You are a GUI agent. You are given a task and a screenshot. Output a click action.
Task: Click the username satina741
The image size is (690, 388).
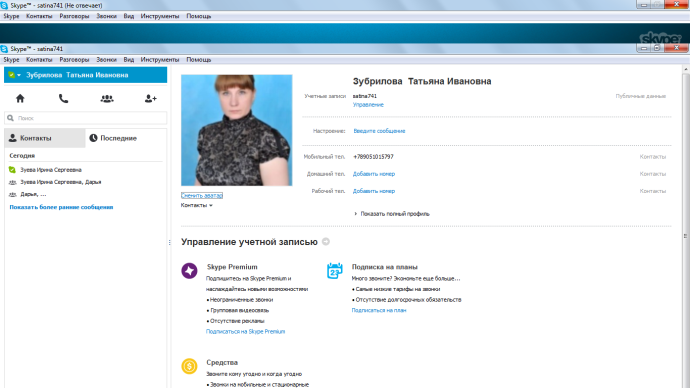click(x=365, y=96)
